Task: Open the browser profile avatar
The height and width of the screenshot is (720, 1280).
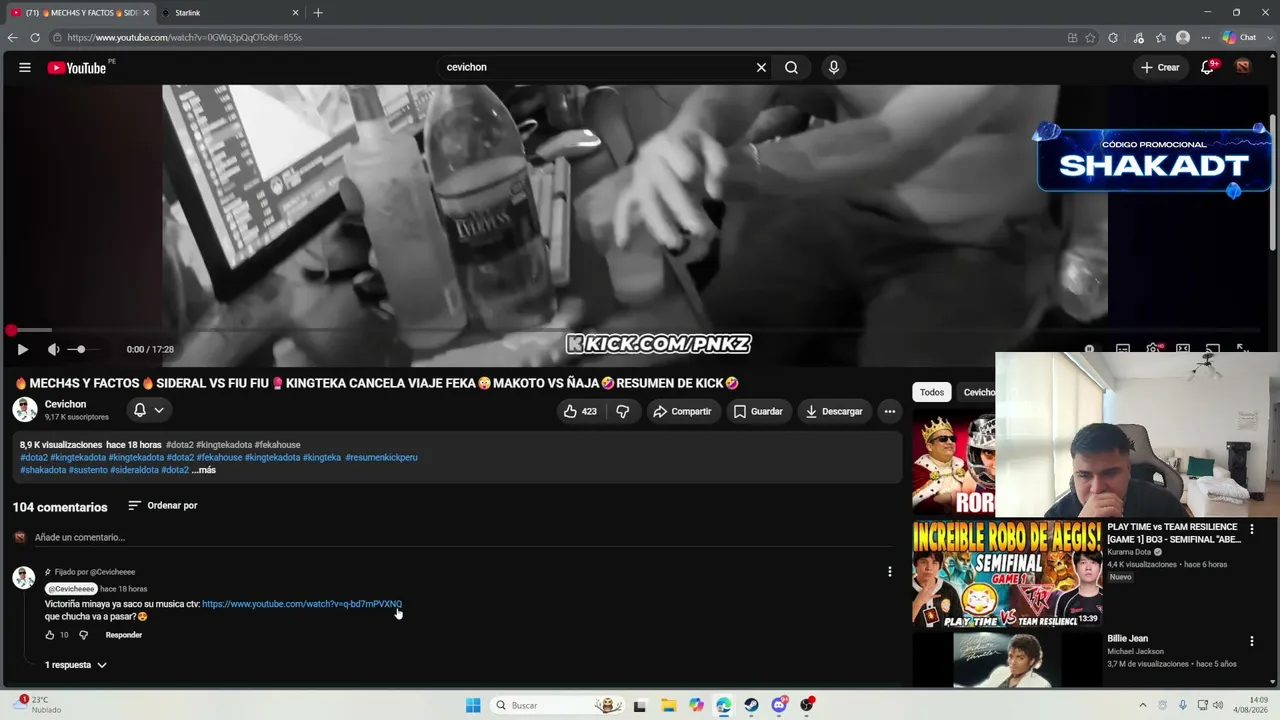Action: 1183,38
